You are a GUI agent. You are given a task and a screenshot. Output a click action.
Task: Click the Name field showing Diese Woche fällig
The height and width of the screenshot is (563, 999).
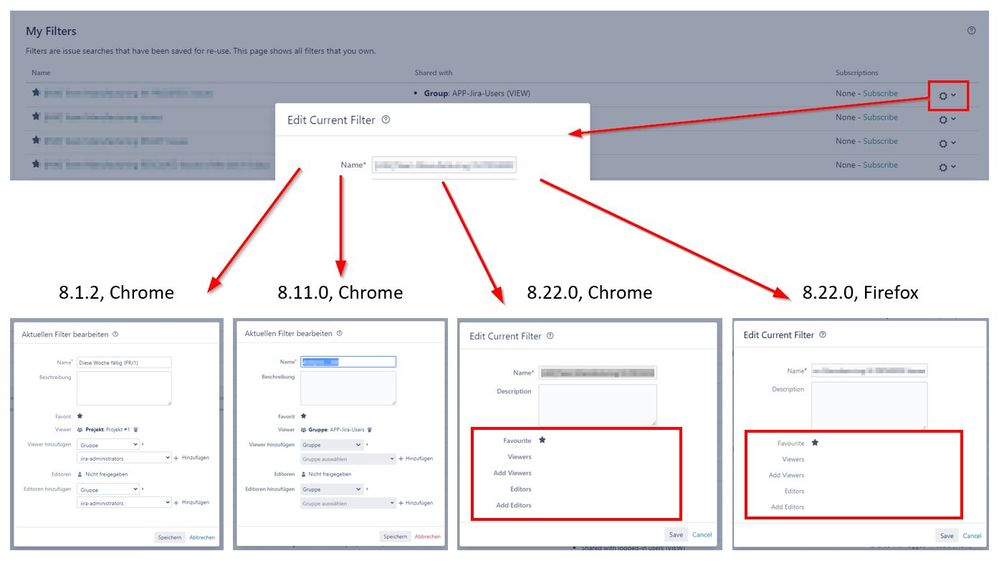pos(124,362)
